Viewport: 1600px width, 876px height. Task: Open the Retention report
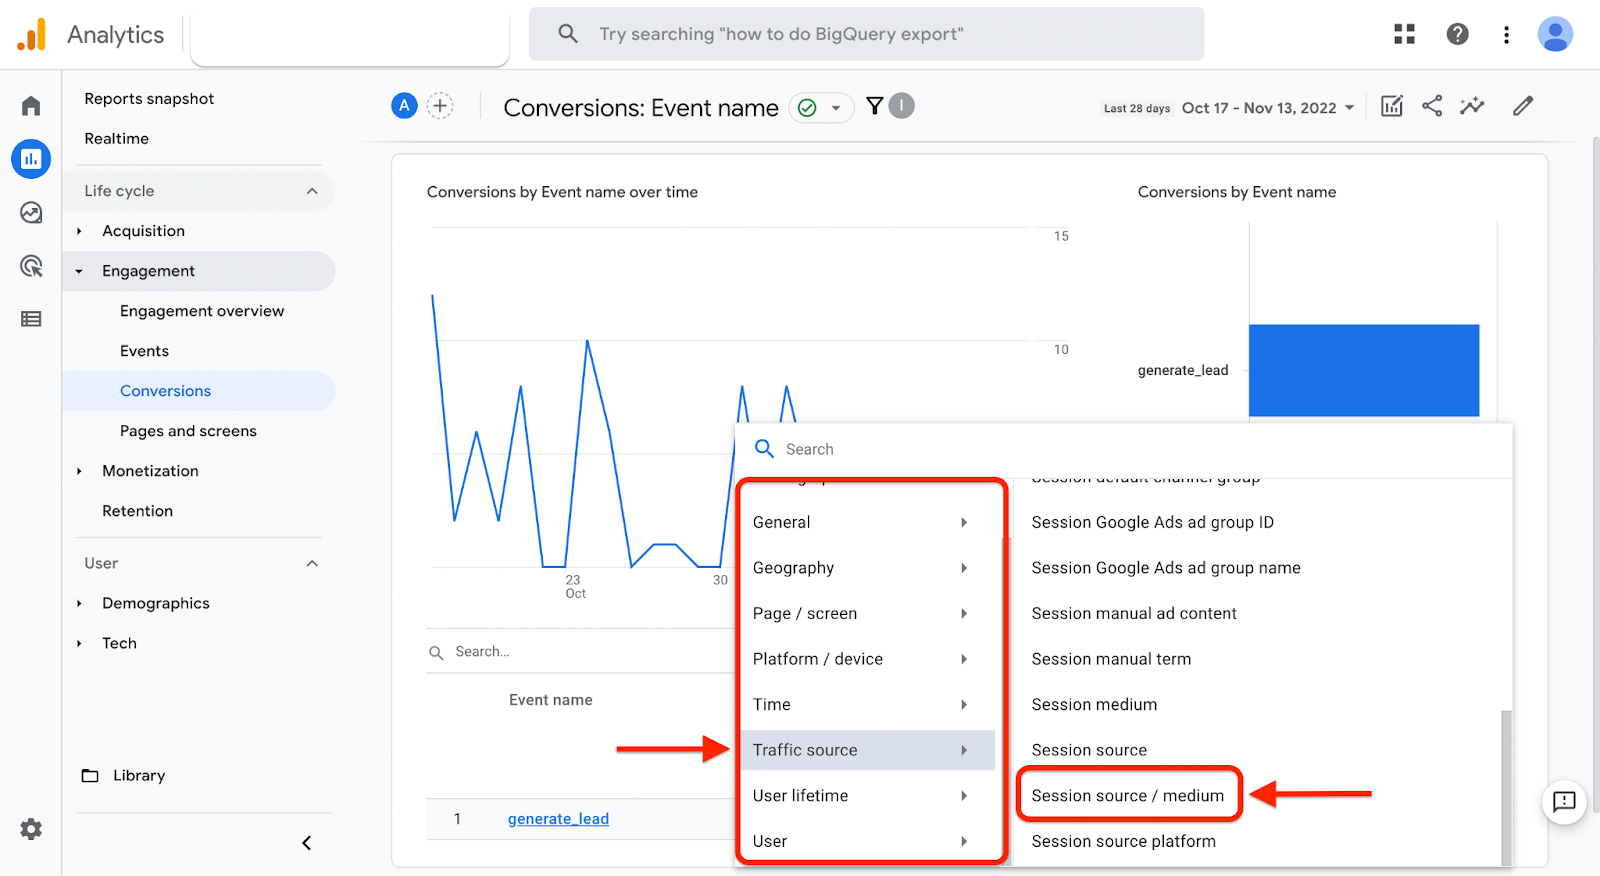point(137,511)
